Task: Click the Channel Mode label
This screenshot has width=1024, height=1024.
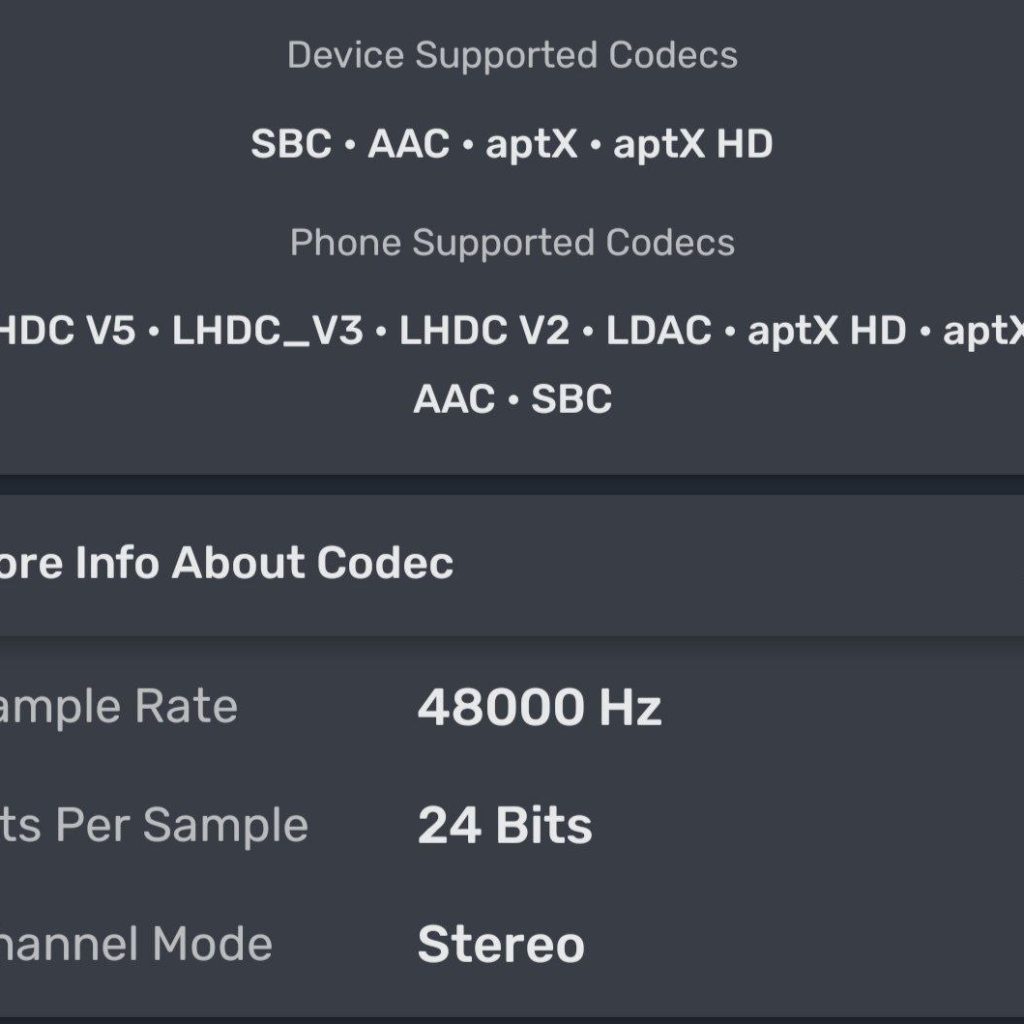Action: 136,945
